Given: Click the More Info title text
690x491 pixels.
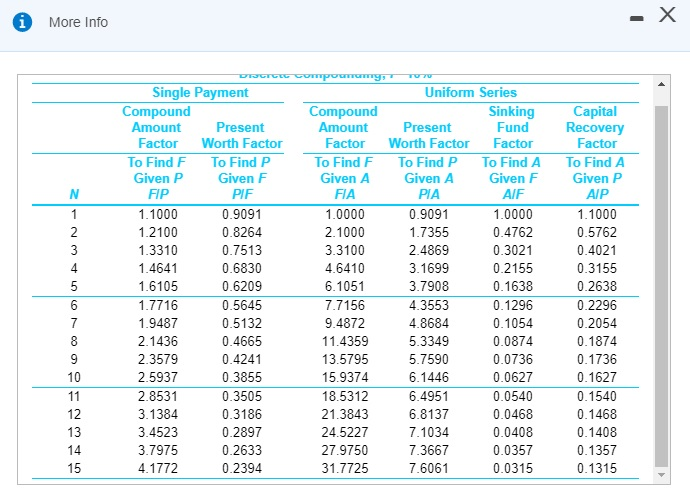Looking at the screenshot, I should [x=78, y=22].
